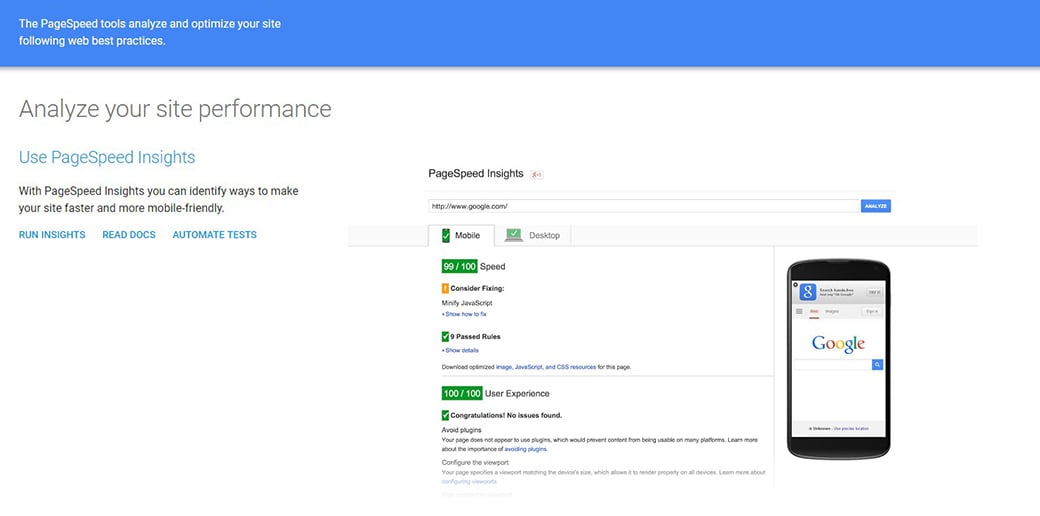Tap the hamburger menu icon in phone preview
This screenshot has height=516, width=1040.
pyautogui.click(x=799, y=312)
